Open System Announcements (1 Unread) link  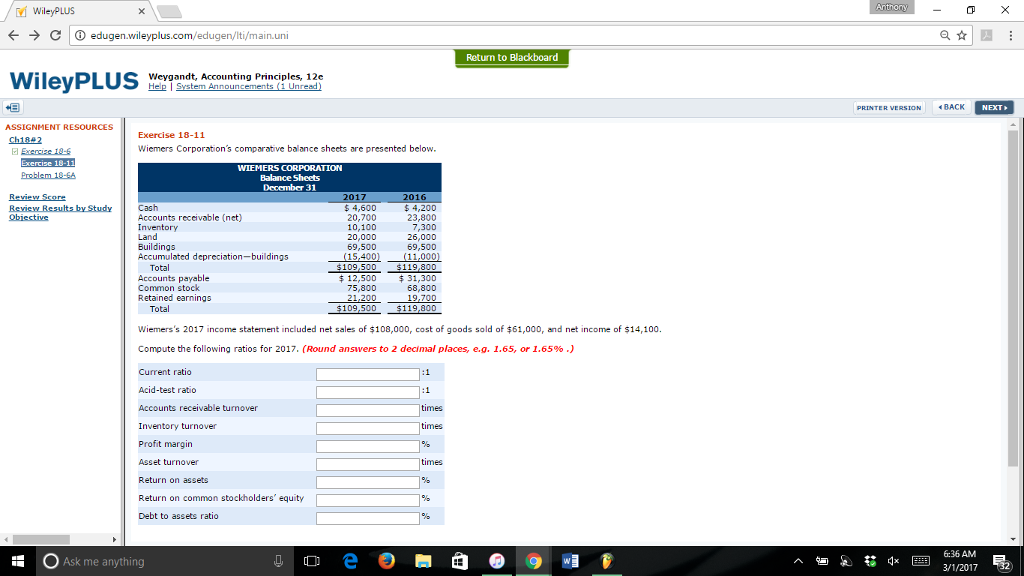point(249,86)
